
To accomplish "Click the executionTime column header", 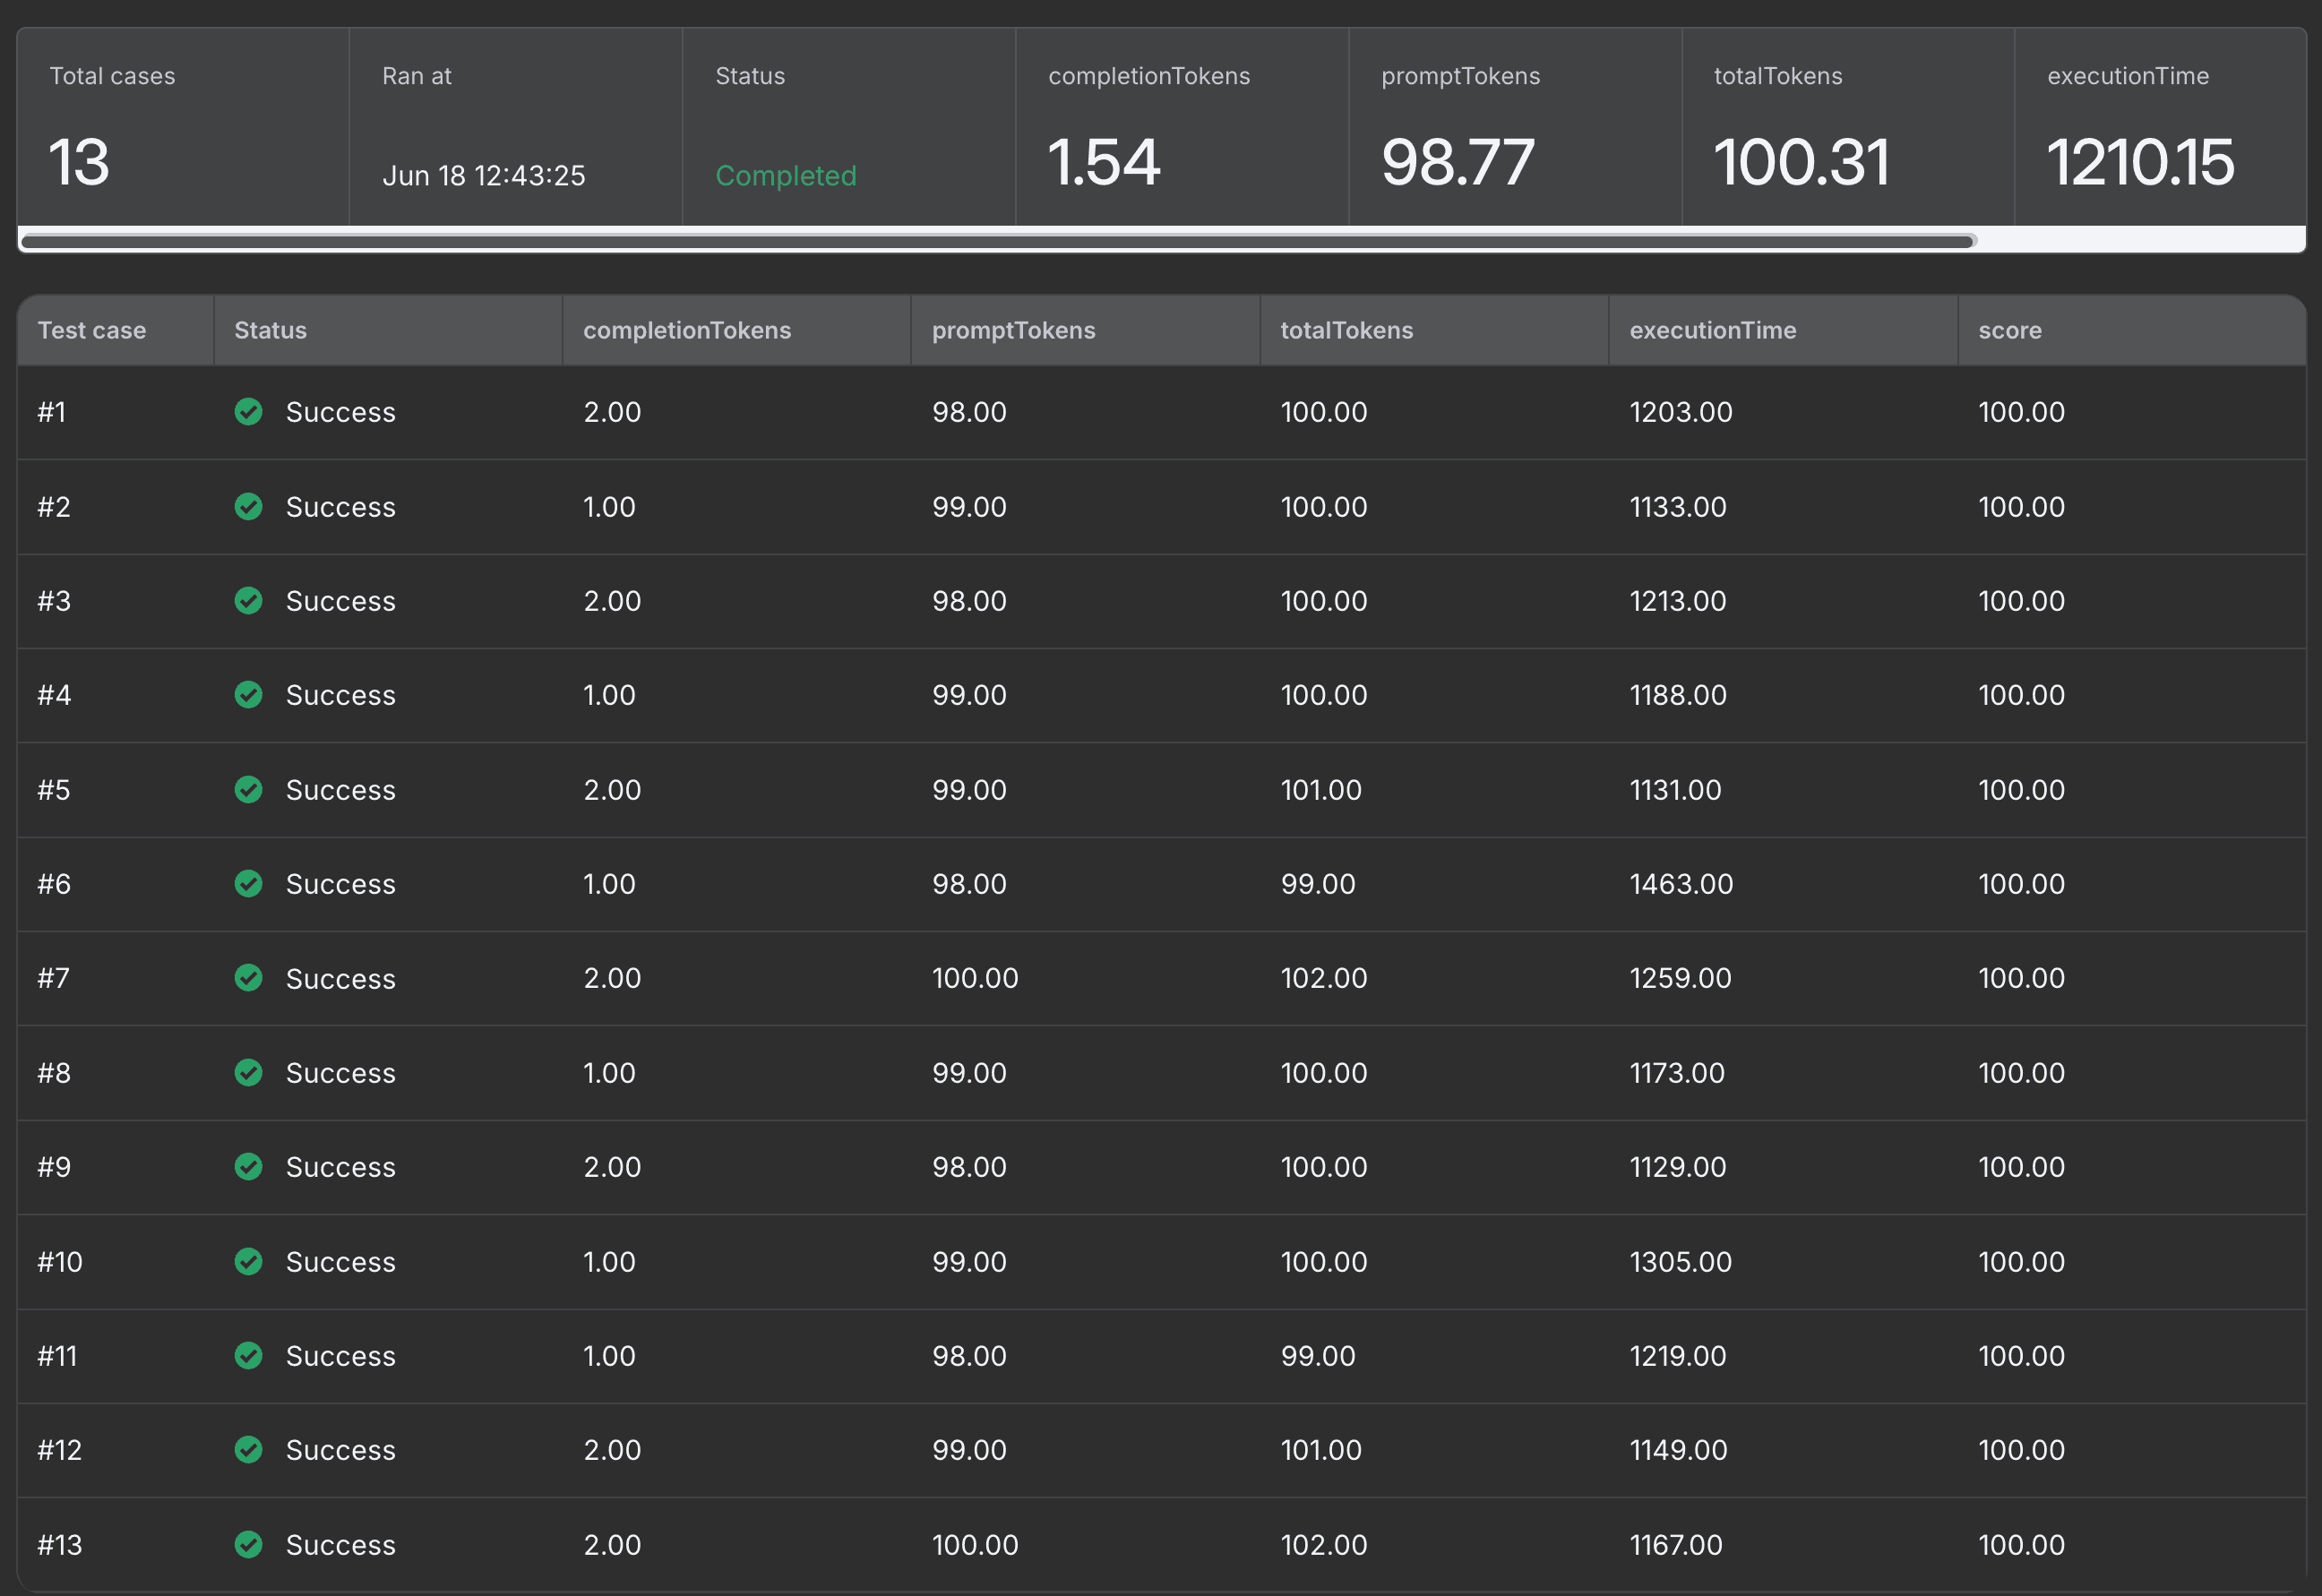I will click(1713, 330).
